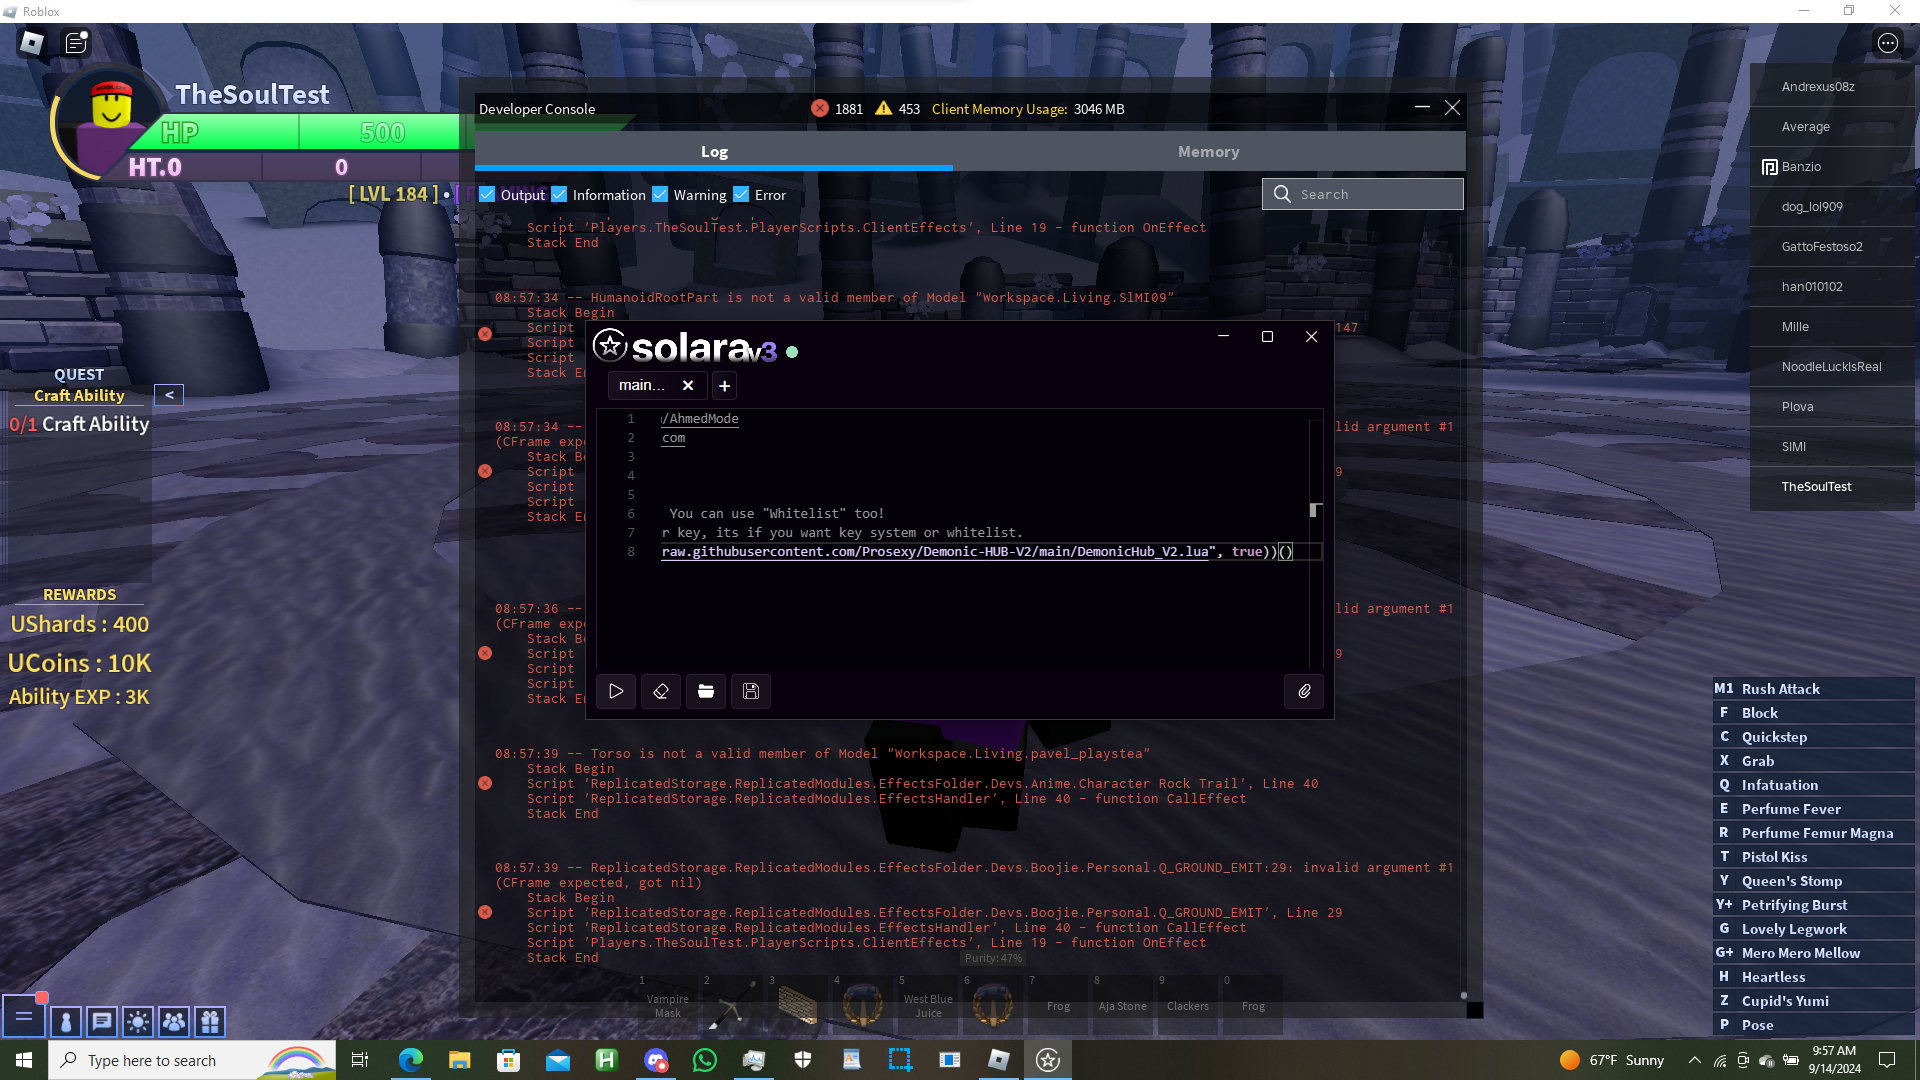Close the main script tab
Viewport: 1920px width, 1080px height.
(x=688, y=386)
